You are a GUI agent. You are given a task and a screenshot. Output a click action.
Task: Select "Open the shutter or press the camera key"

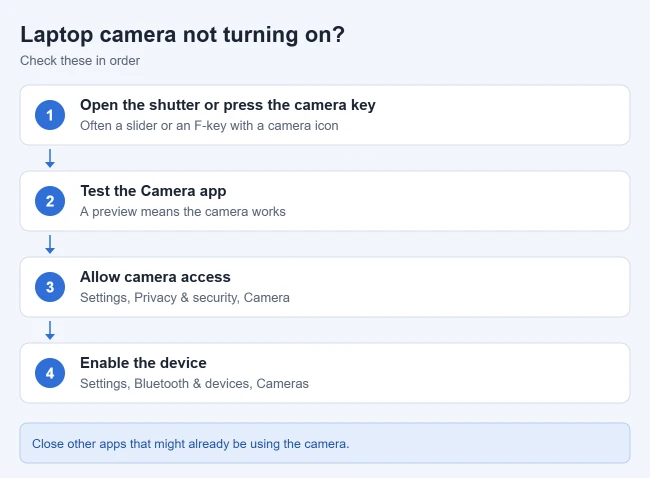(x=228, y=105)
